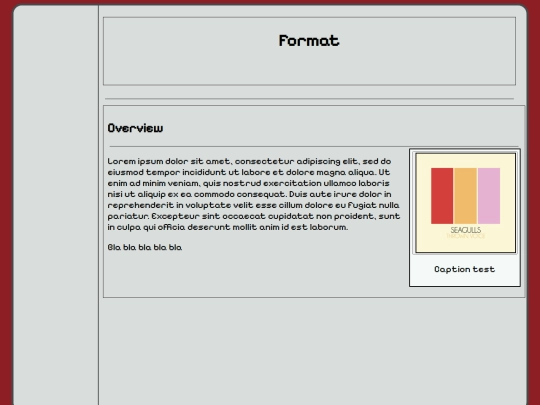The height and width of the screenshot is (405, 540).
Task: Open the Seagulls album cover thumbnail
Action: [465, 203]
